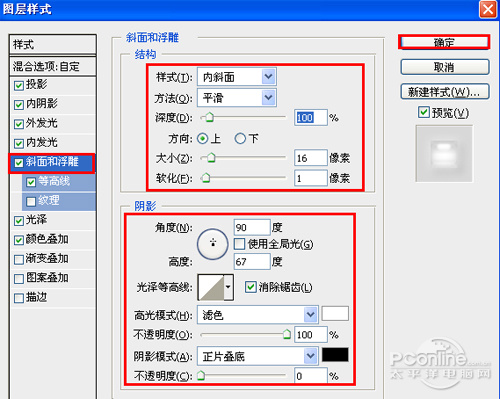
Task: Toggle the 内阴影 checkbox
Action: [18, 105]
